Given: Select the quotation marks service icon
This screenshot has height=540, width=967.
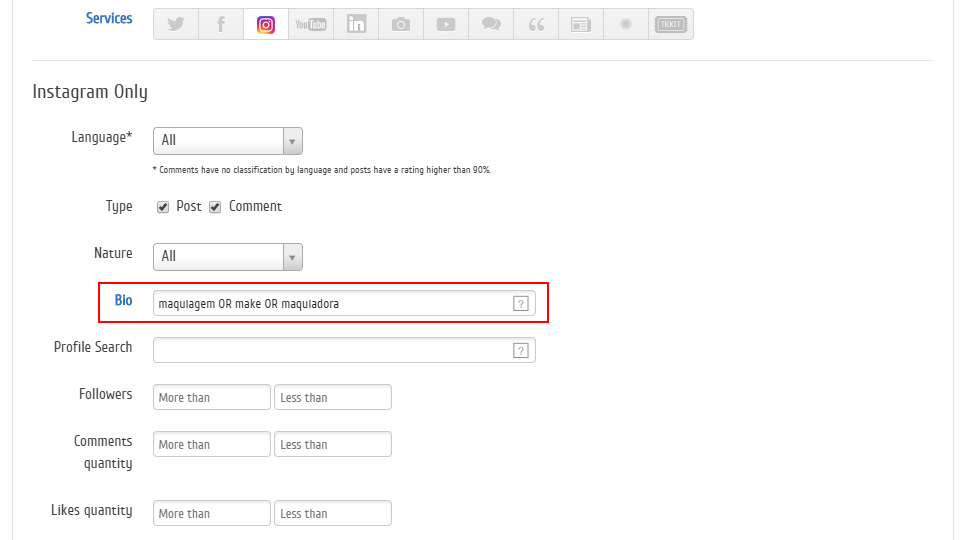Looking at the screenshot, I should [x=536, y=25].
